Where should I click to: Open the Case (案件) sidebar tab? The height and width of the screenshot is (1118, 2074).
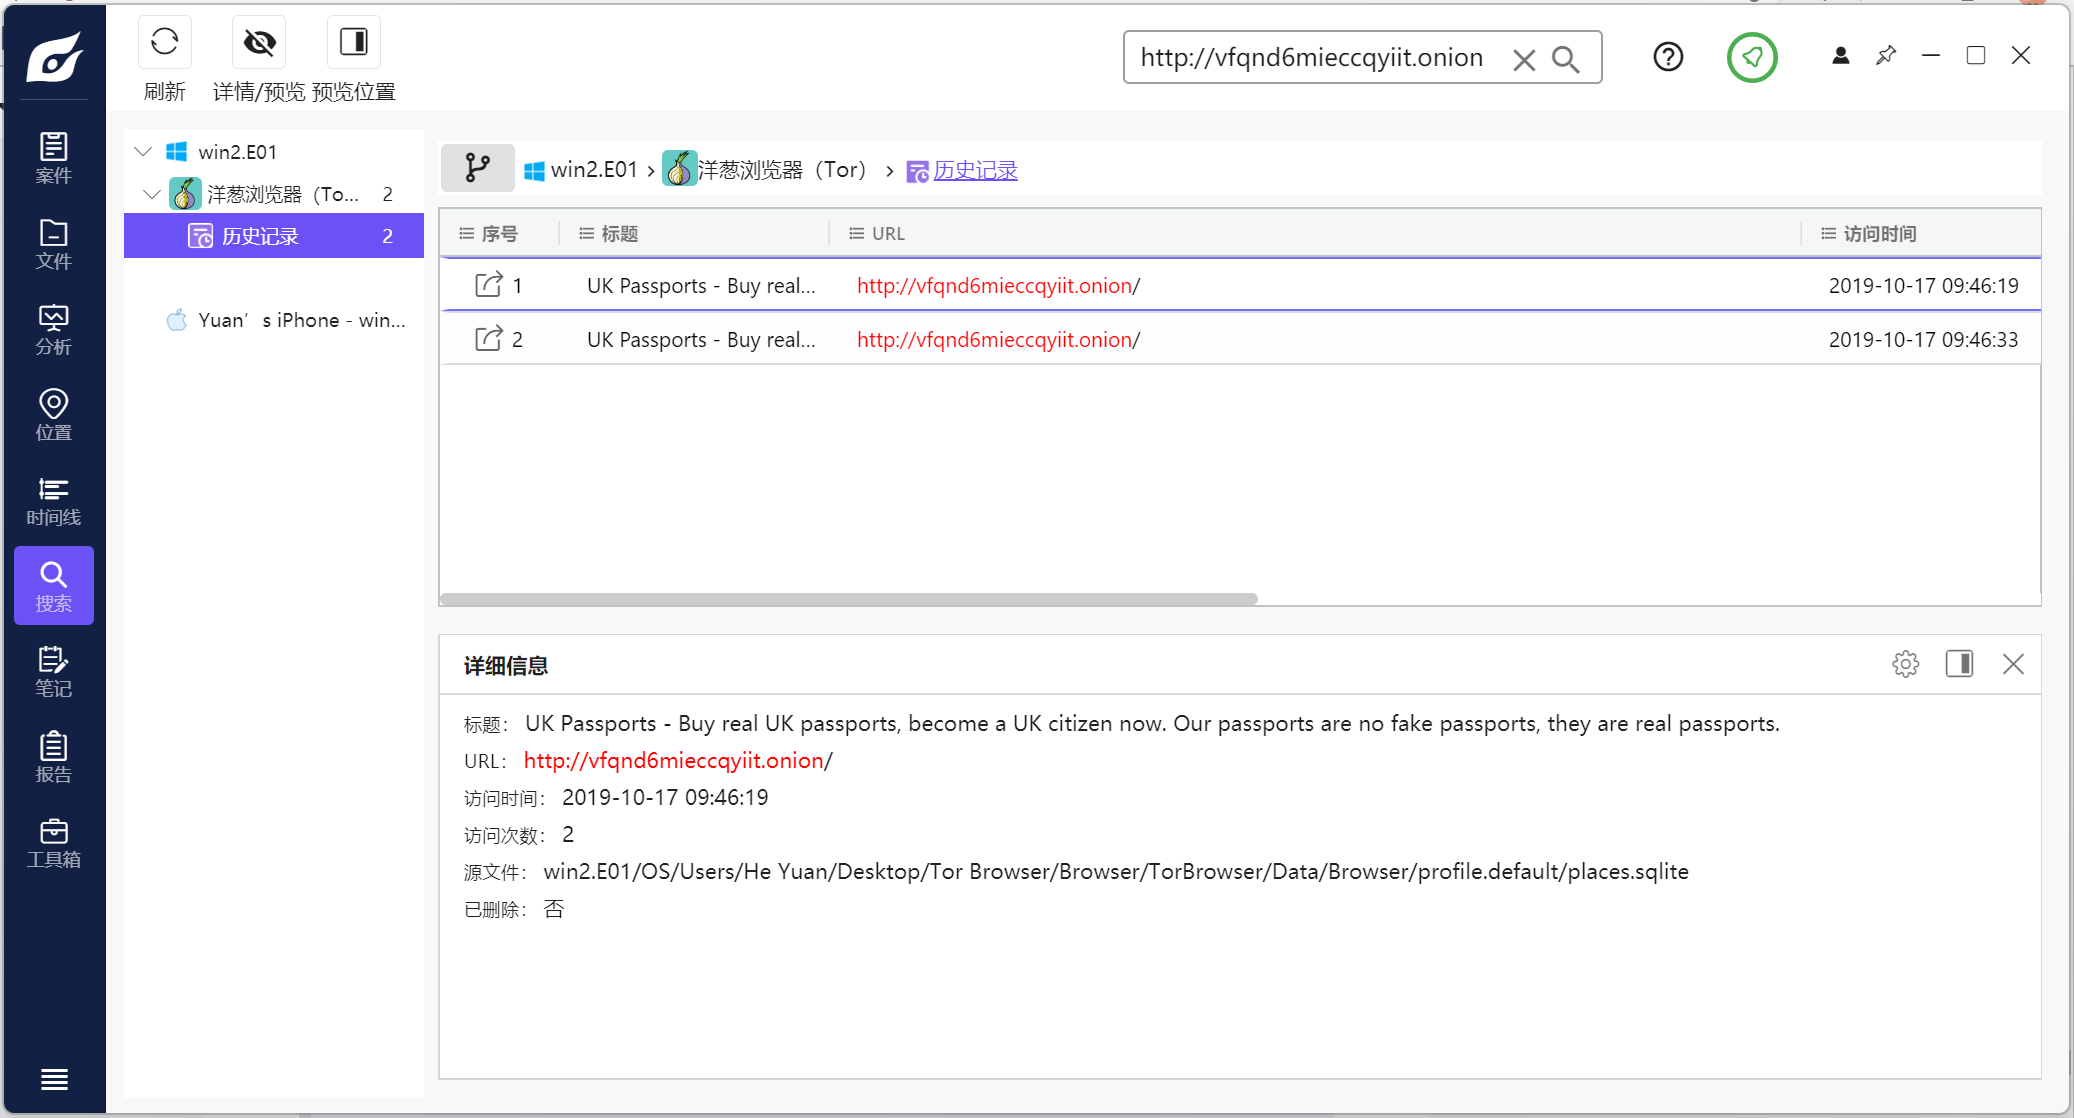pos(54,158)
